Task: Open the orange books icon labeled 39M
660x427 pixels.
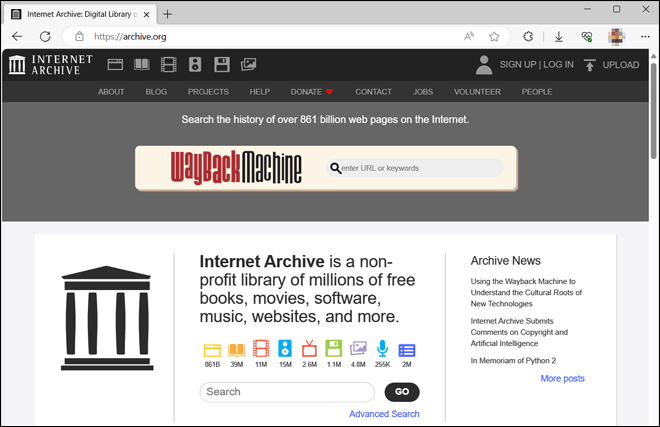Action: pos(237,350)
